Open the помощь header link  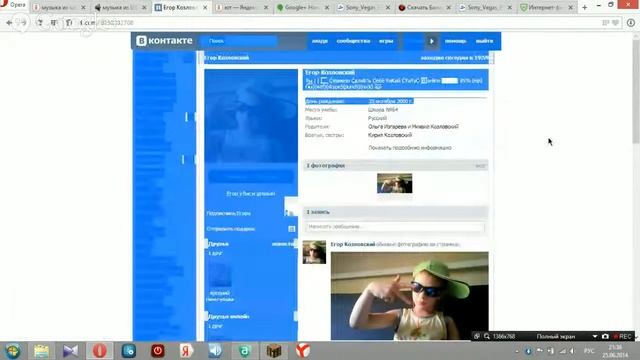pyautogui.click(x=456, y=41)
